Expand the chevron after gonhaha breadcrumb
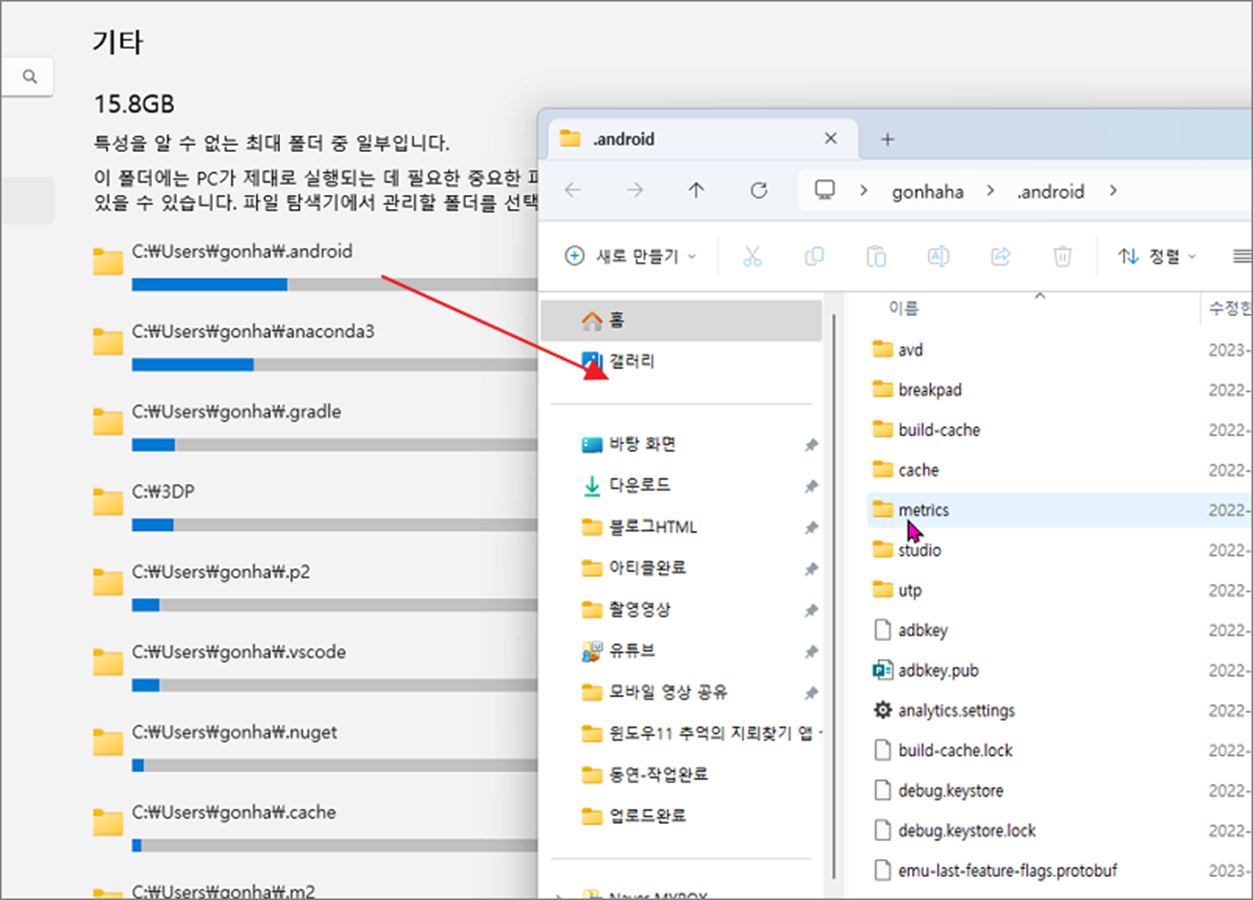This screenshot has height=900, width=1253. pos(989,191)
